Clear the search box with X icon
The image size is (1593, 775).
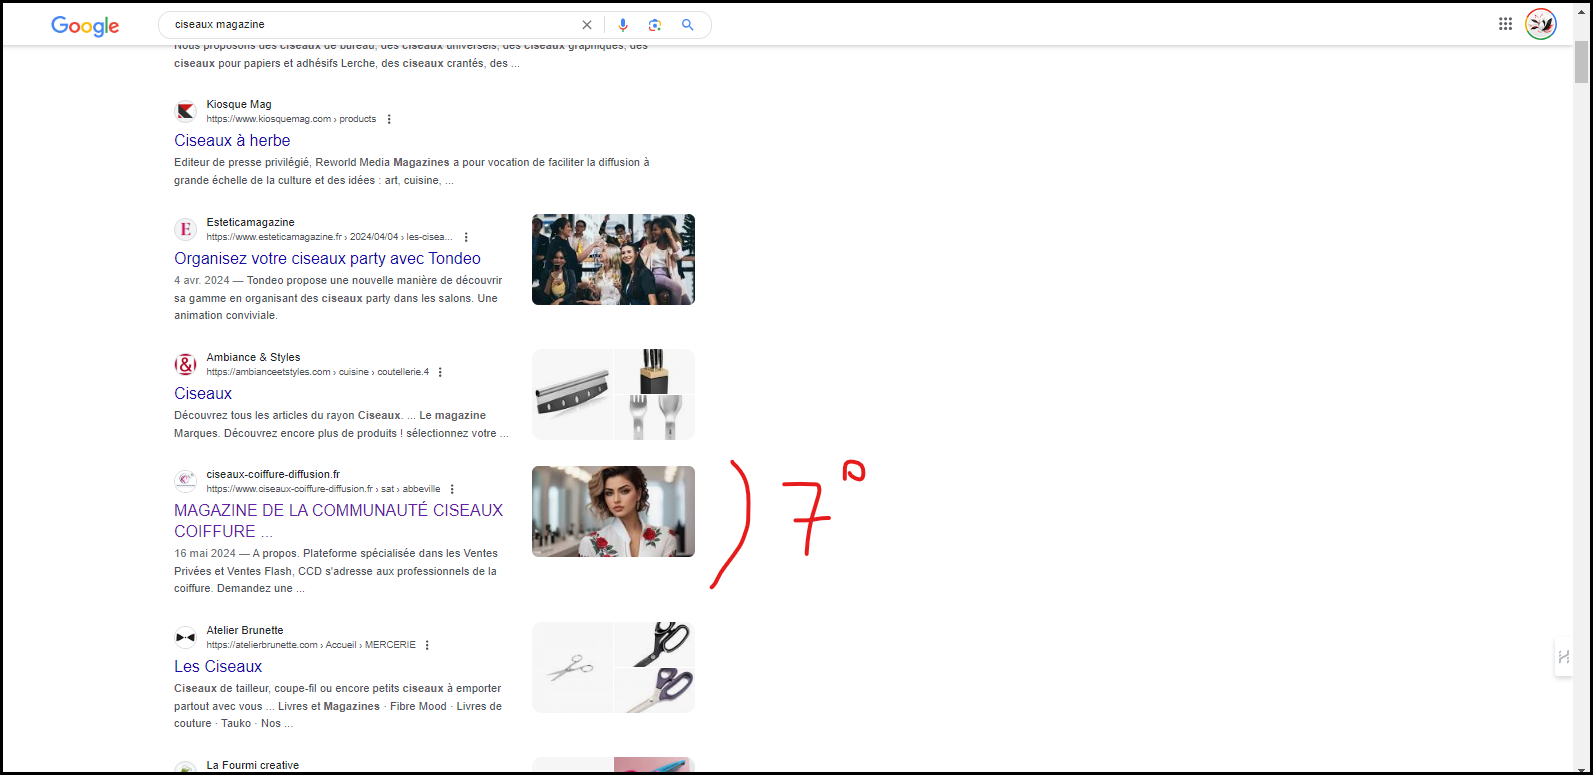click(587, 25)
